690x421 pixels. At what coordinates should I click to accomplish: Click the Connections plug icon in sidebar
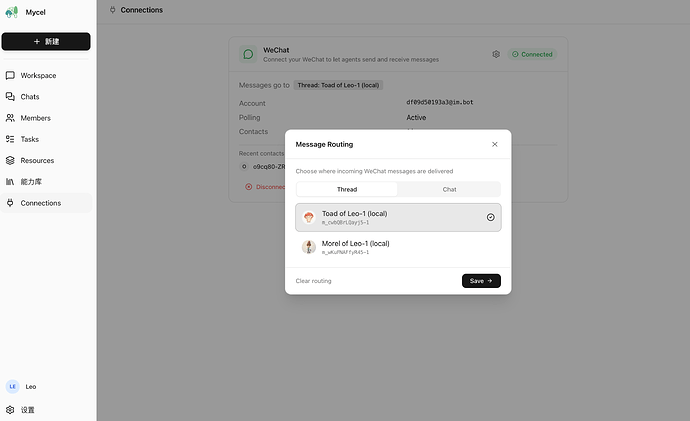point(10,203)
